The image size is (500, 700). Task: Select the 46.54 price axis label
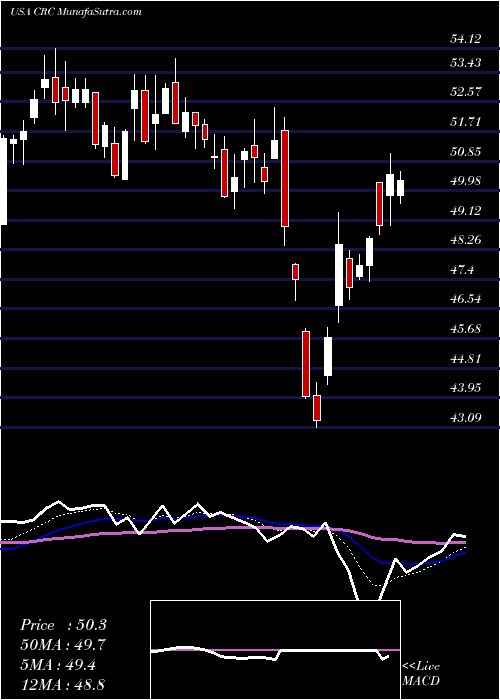click(466, 299)
